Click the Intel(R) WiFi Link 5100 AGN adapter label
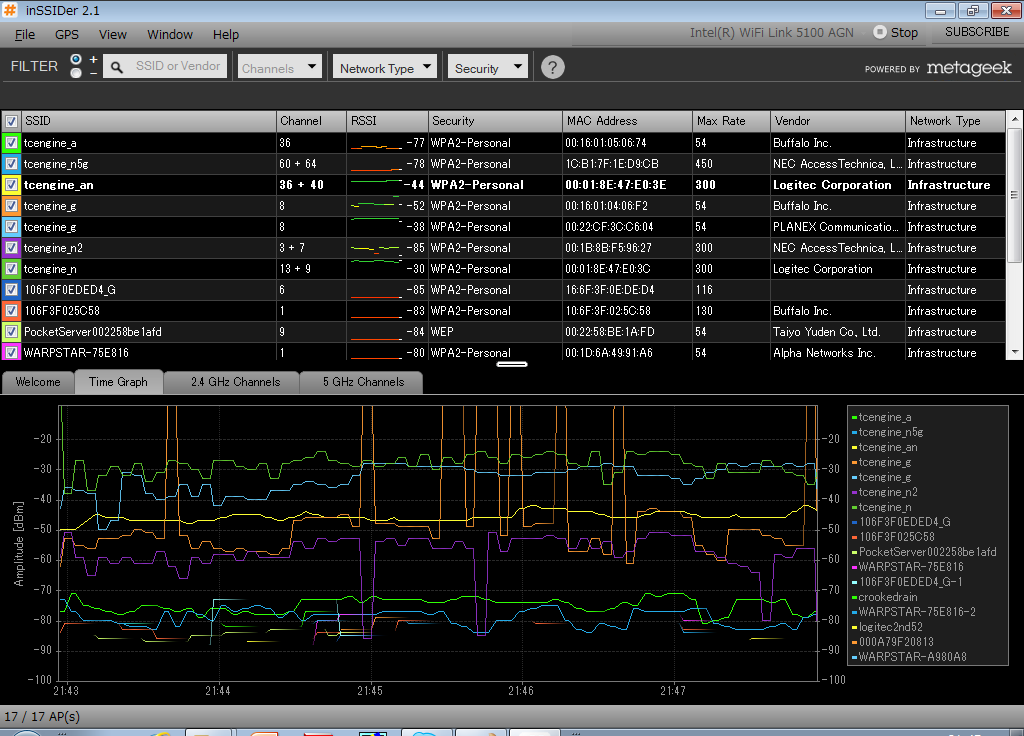This screenshot has height=736, width=1024. click(771, 33)
